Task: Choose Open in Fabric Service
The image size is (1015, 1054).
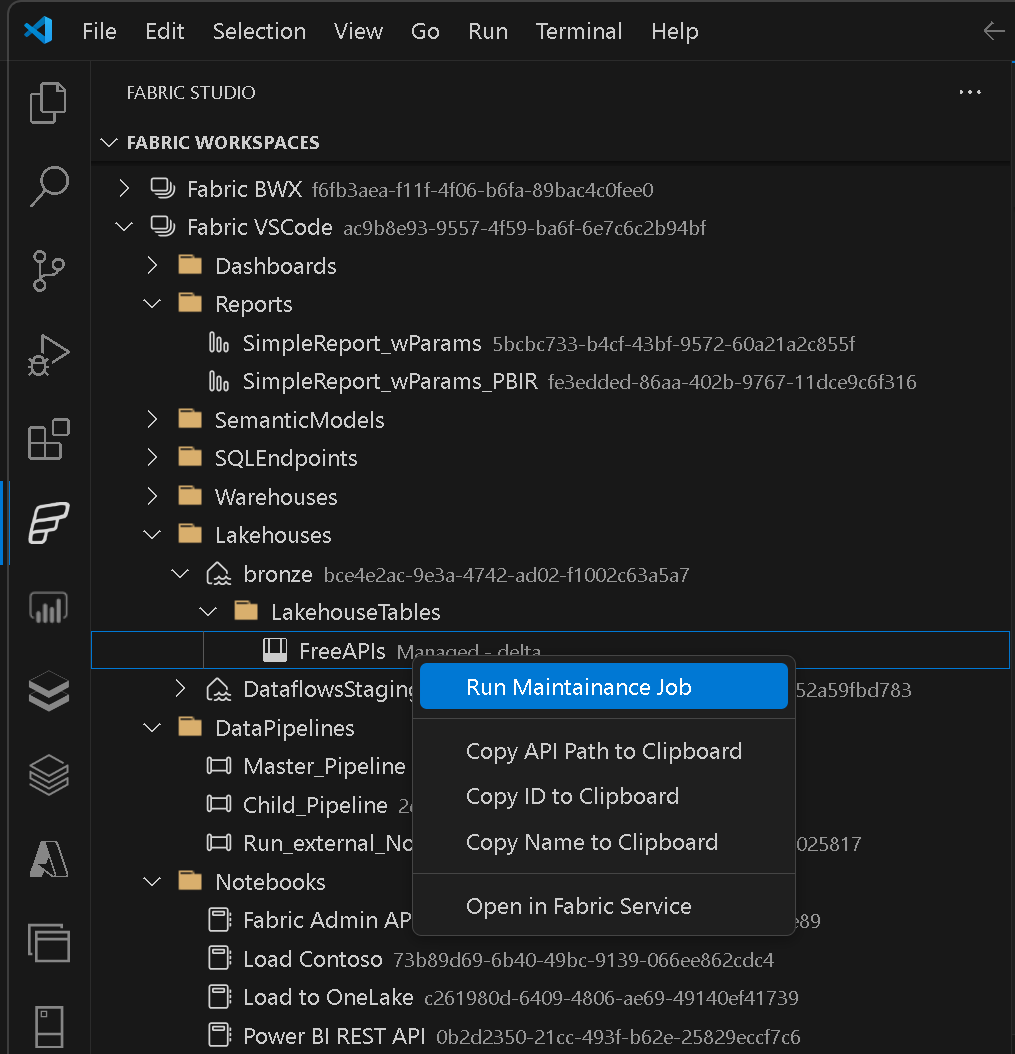Action: click(604, 906)
